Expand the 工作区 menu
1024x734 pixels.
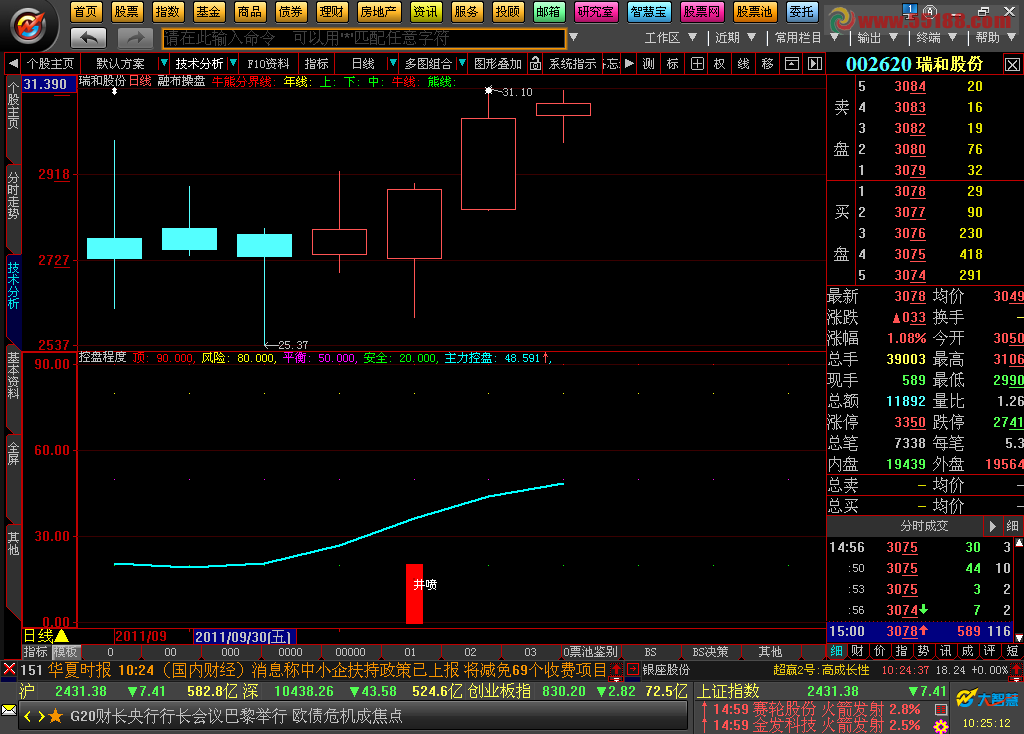(x=671, y=38)
